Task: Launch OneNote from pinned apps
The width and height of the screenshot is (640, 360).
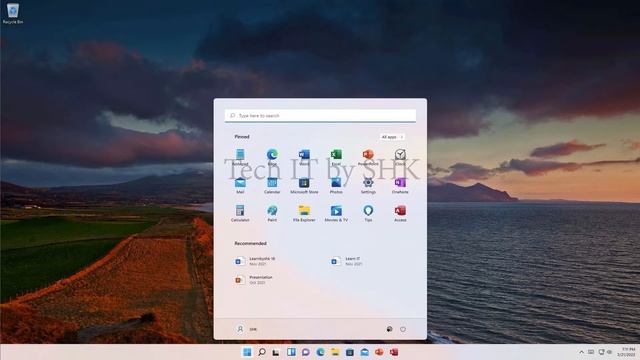Action: click(x=400, y=185)
